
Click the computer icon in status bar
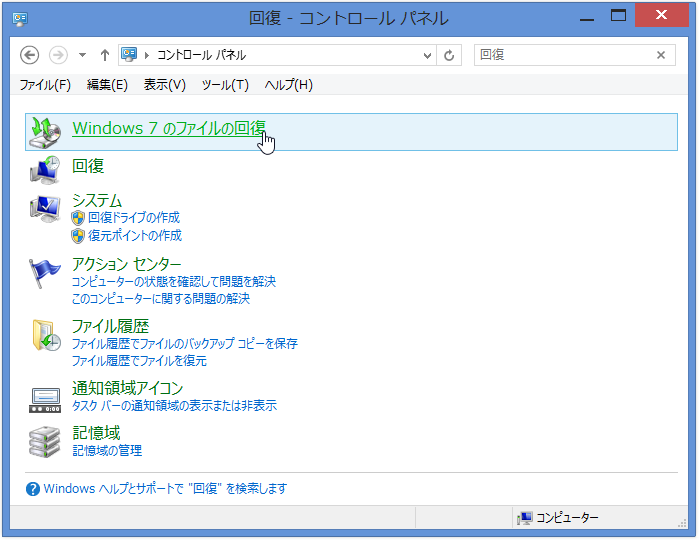pyautogui.click(x=525, y=518)
